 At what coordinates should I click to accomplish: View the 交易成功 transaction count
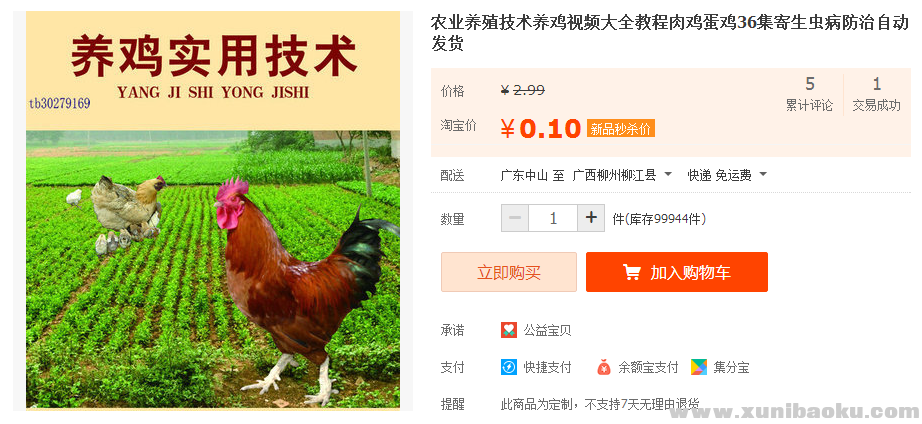(x=877, y=94)
